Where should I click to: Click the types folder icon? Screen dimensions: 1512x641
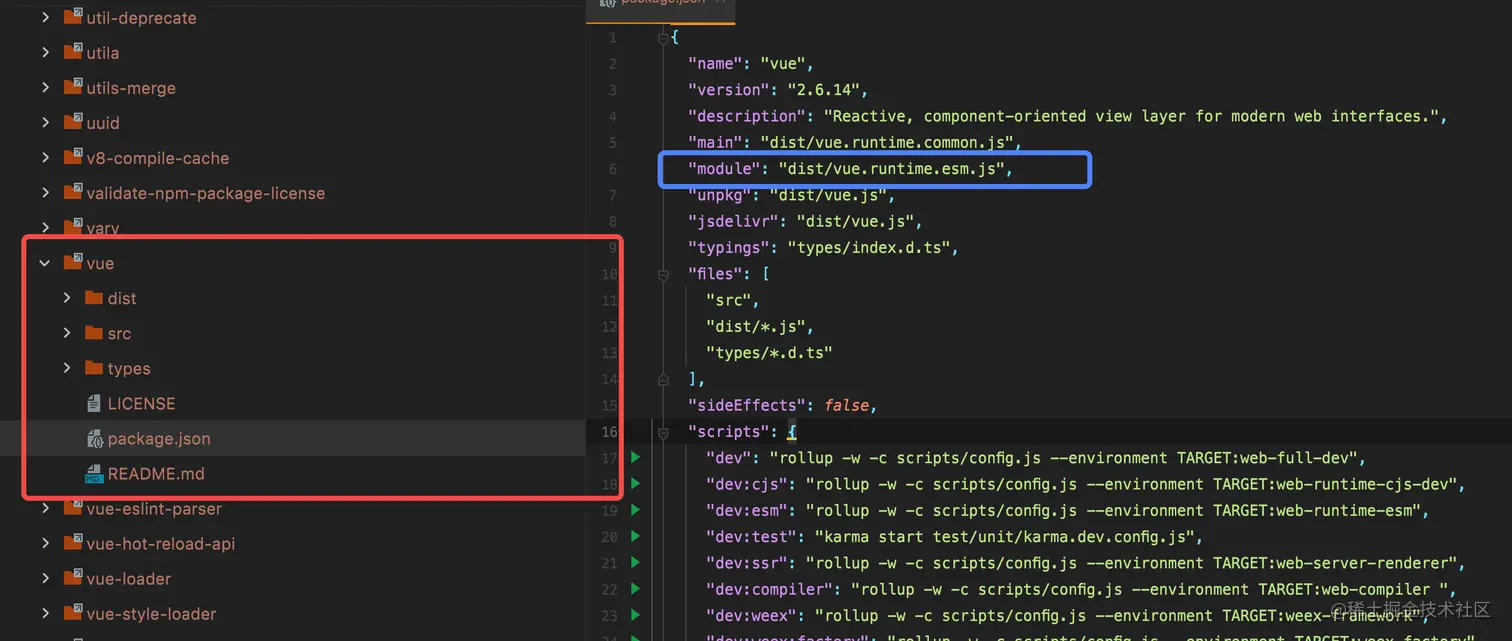tap(94, 368)
